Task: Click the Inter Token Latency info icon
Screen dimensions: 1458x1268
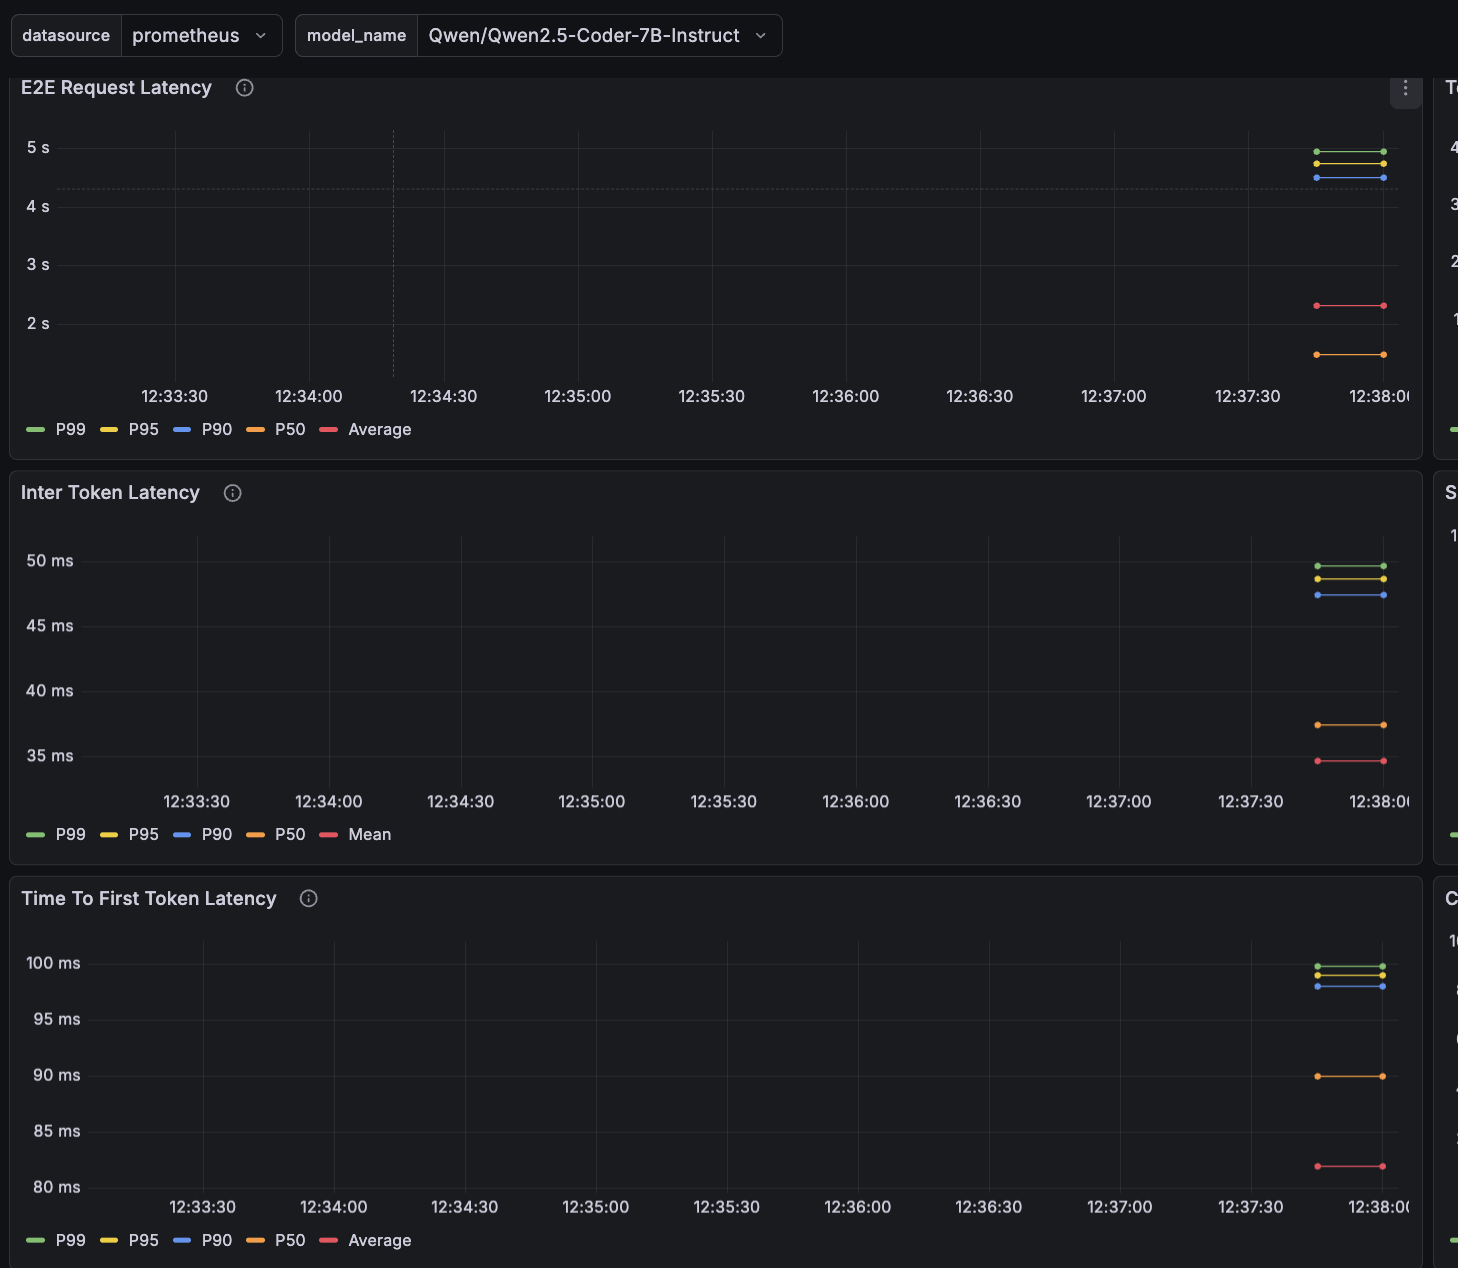Action: click(x=233, y=493)
